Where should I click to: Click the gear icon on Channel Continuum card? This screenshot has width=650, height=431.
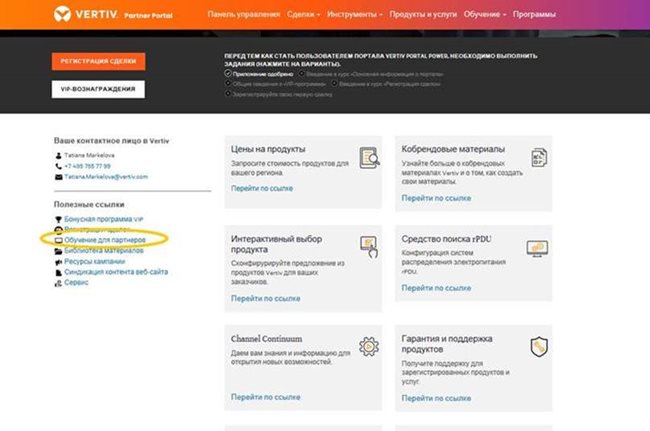tap(369, 346)
